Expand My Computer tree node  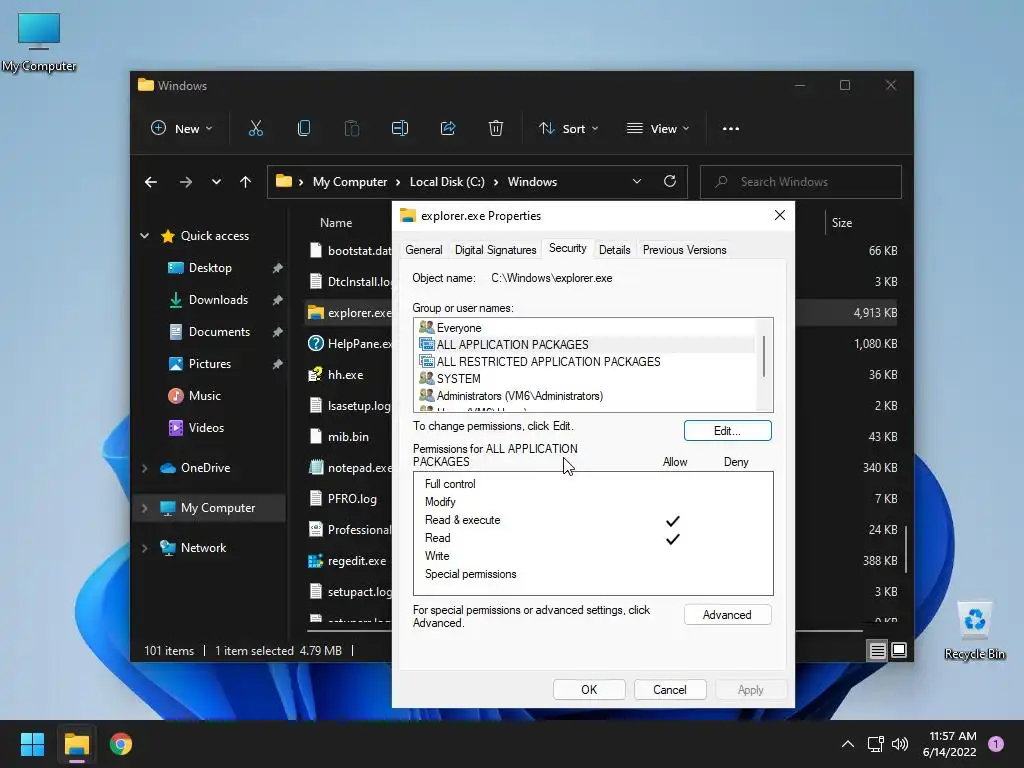pyautogui.click(x=144, y=507)
